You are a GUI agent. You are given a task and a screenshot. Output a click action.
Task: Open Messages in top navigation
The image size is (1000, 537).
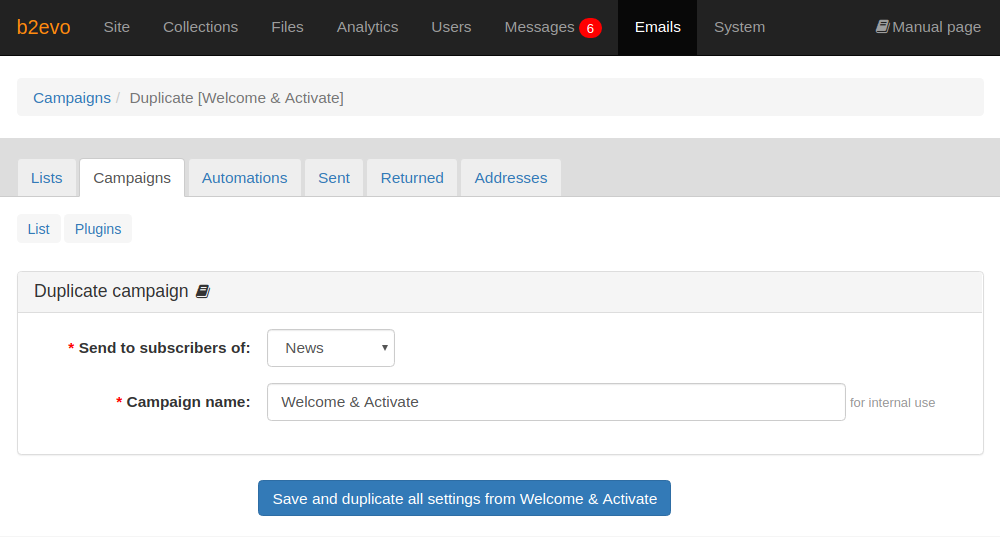[540, 27]
